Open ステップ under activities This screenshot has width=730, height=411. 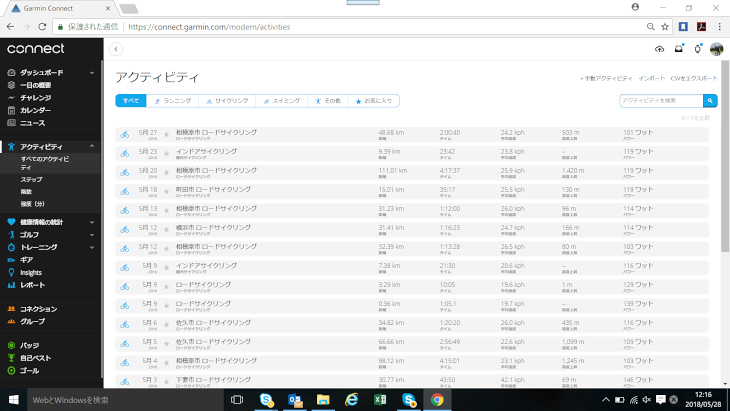31,179
